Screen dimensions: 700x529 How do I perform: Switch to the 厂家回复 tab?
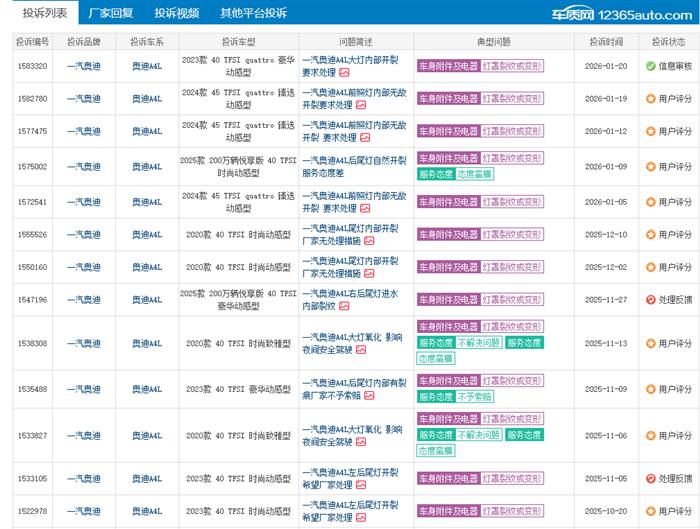click(x=112, y=14)
